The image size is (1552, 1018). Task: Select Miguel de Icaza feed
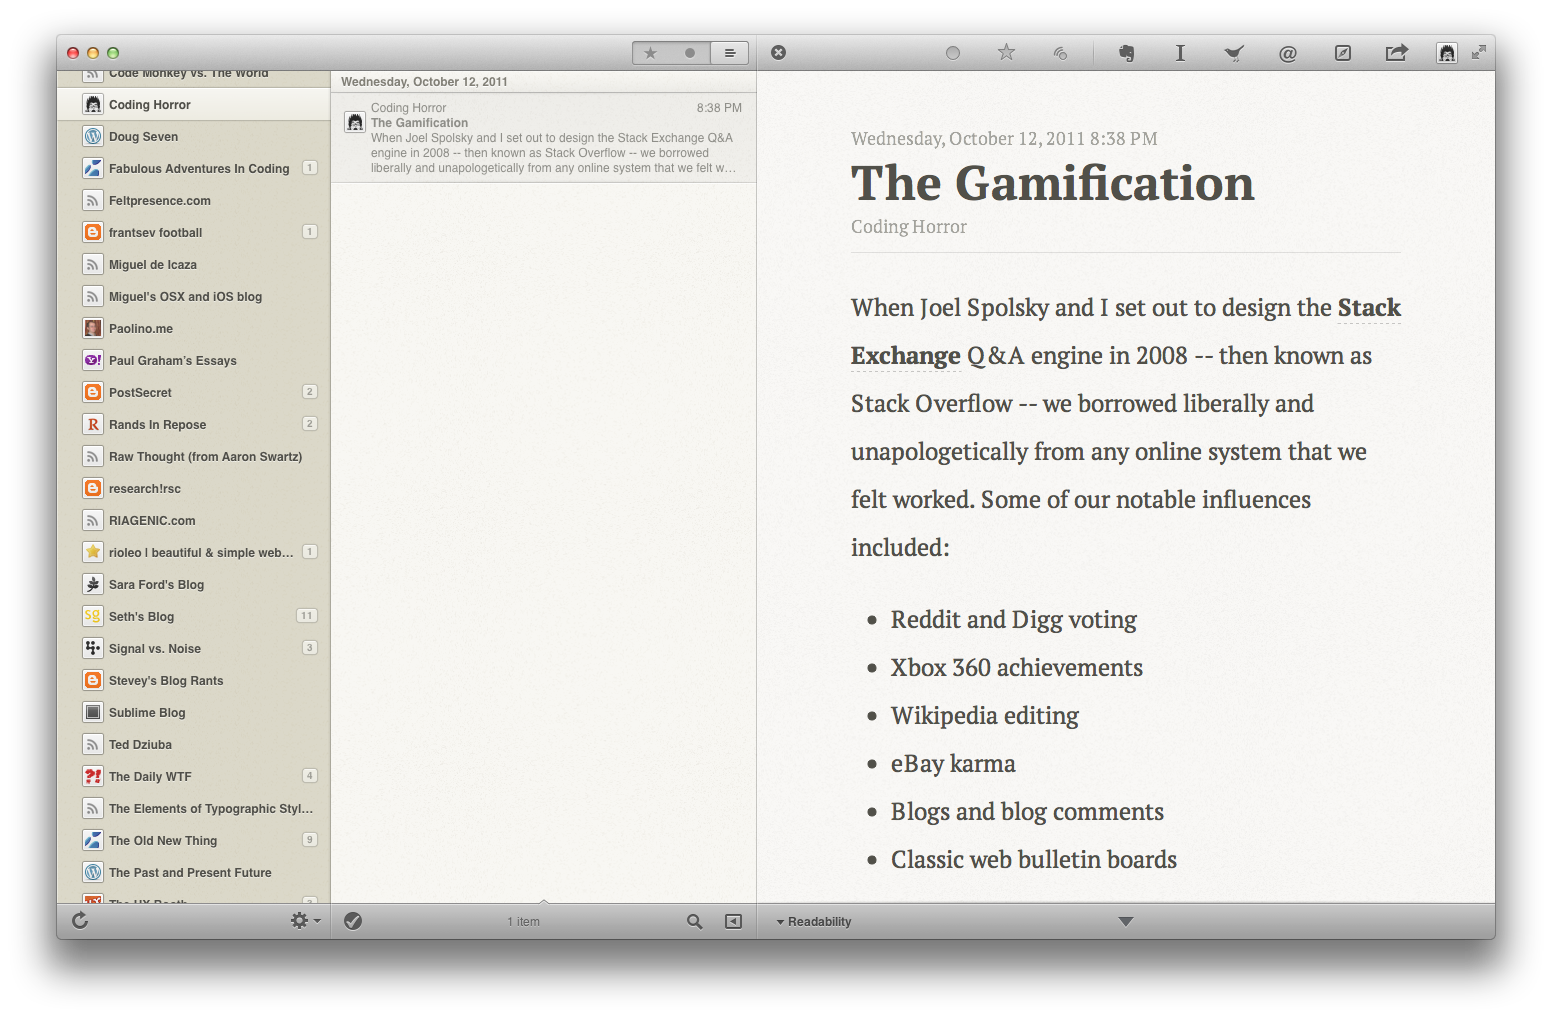194,264
